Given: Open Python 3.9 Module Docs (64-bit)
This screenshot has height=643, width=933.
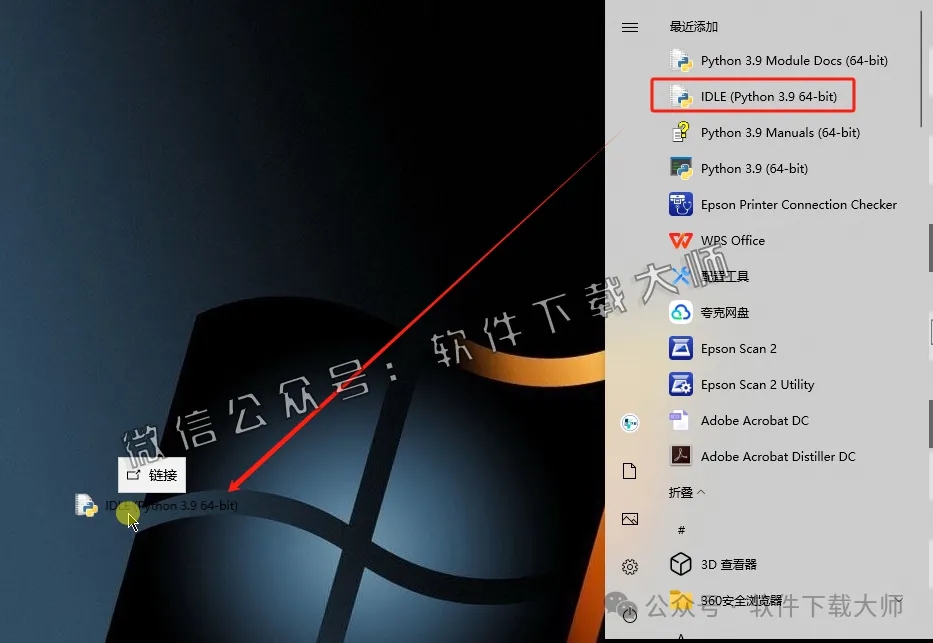Looking at the screenshot, I should pyautogui.click(x=794, y=60).
